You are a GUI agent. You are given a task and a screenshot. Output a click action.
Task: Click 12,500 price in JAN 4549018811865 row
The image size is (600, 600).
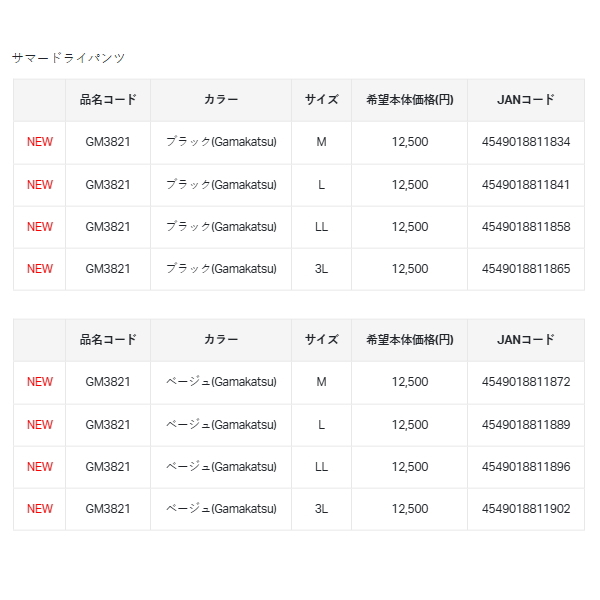[410, 269]
